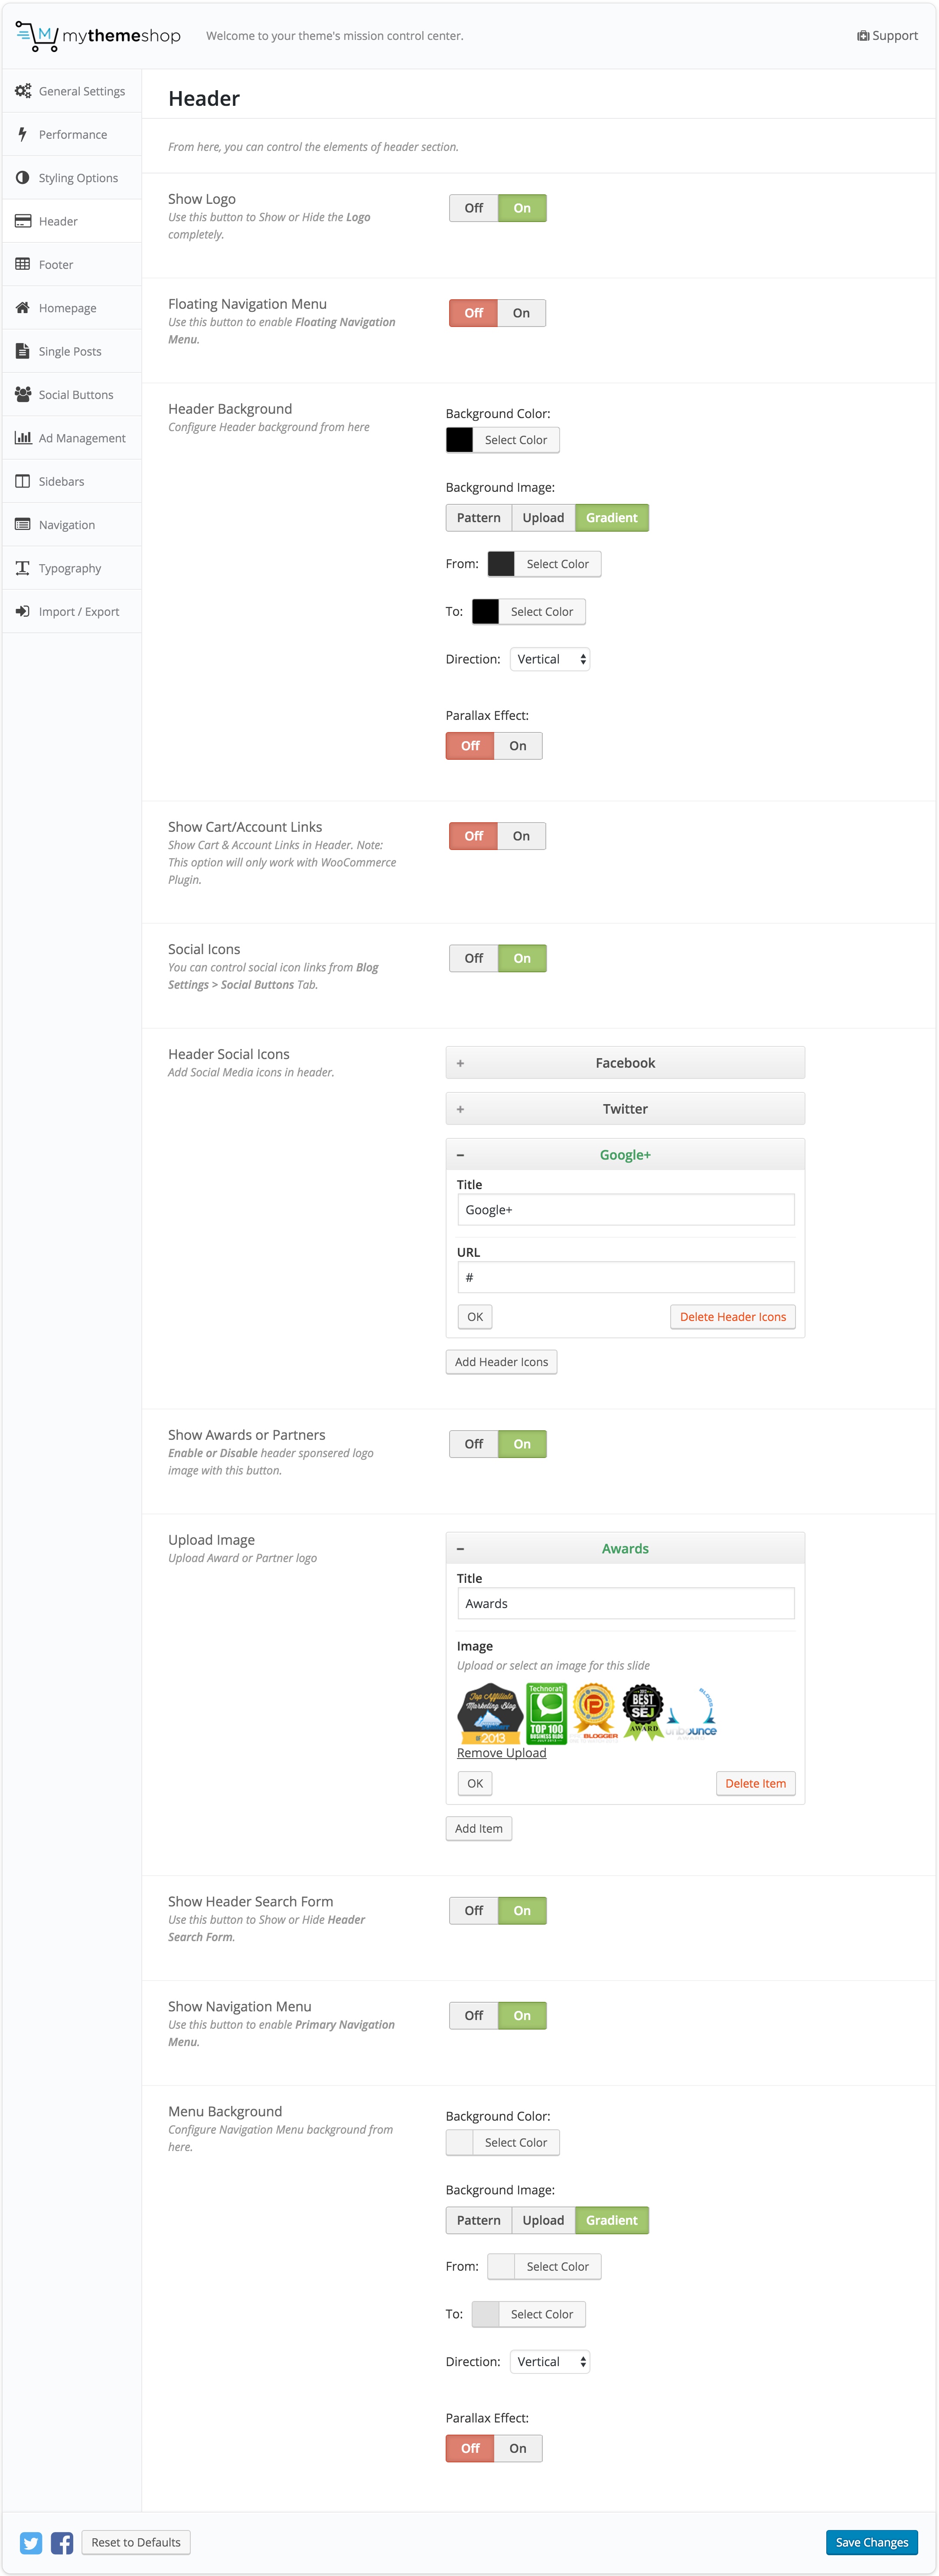Click the Performance lightning bolt icon
This screenshot has width=939, height=2576.
[22, 134]
